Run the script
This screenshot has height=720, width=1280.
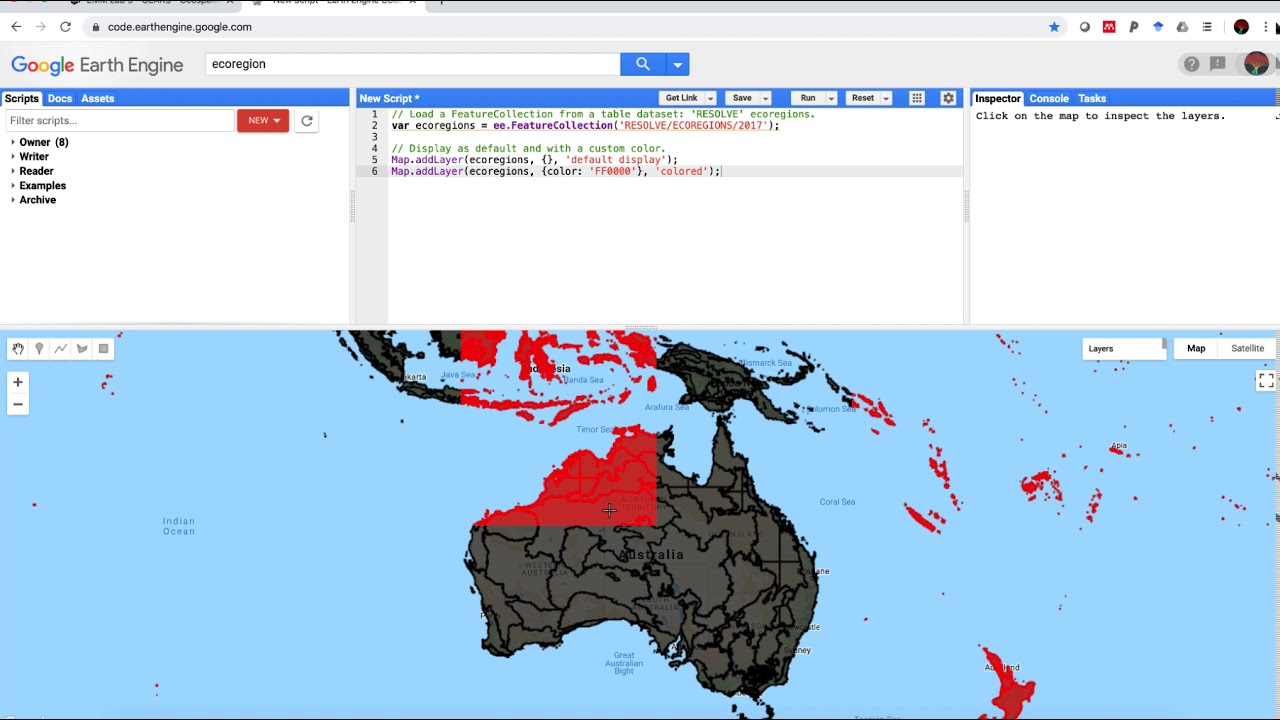pos(808,98)
